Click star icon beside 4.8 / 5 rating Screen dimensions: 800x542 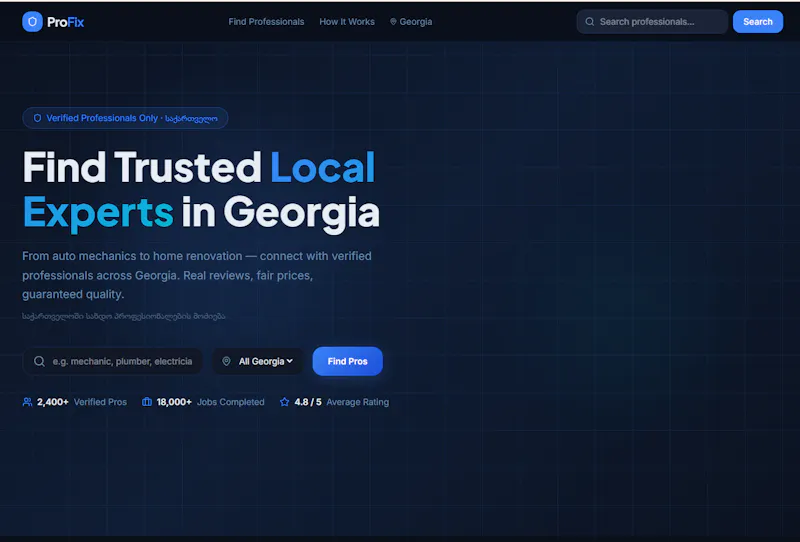[x=285, y=402]
